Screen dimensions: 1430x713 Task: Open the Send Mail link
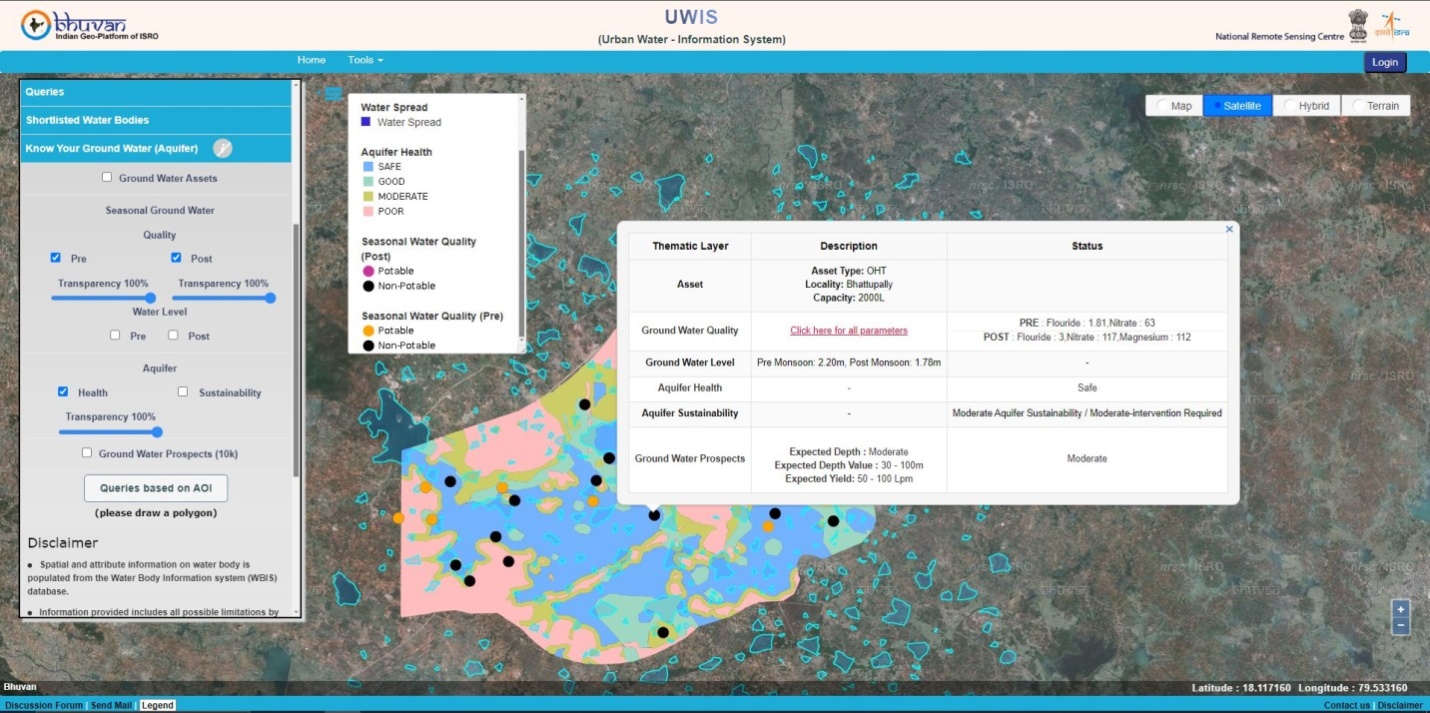pos(111,706)
